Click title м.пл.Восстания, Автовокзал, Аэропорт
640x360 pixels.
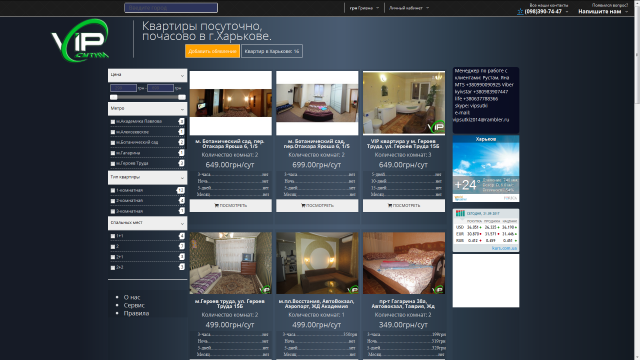pos(317,304)
